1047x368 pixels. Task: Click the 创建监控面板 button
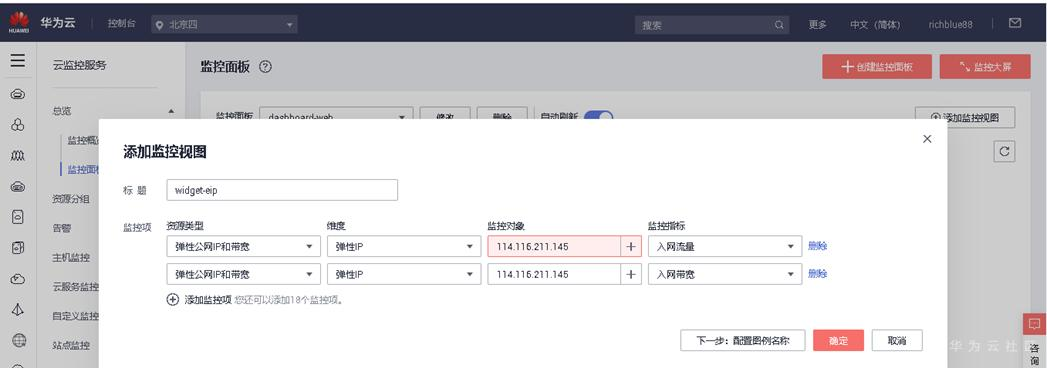(877, 67)
